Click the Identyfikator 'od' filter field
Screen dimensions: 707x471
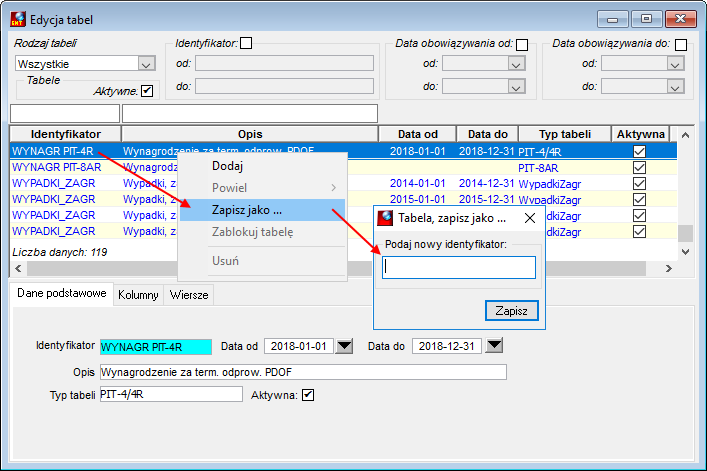285,63
